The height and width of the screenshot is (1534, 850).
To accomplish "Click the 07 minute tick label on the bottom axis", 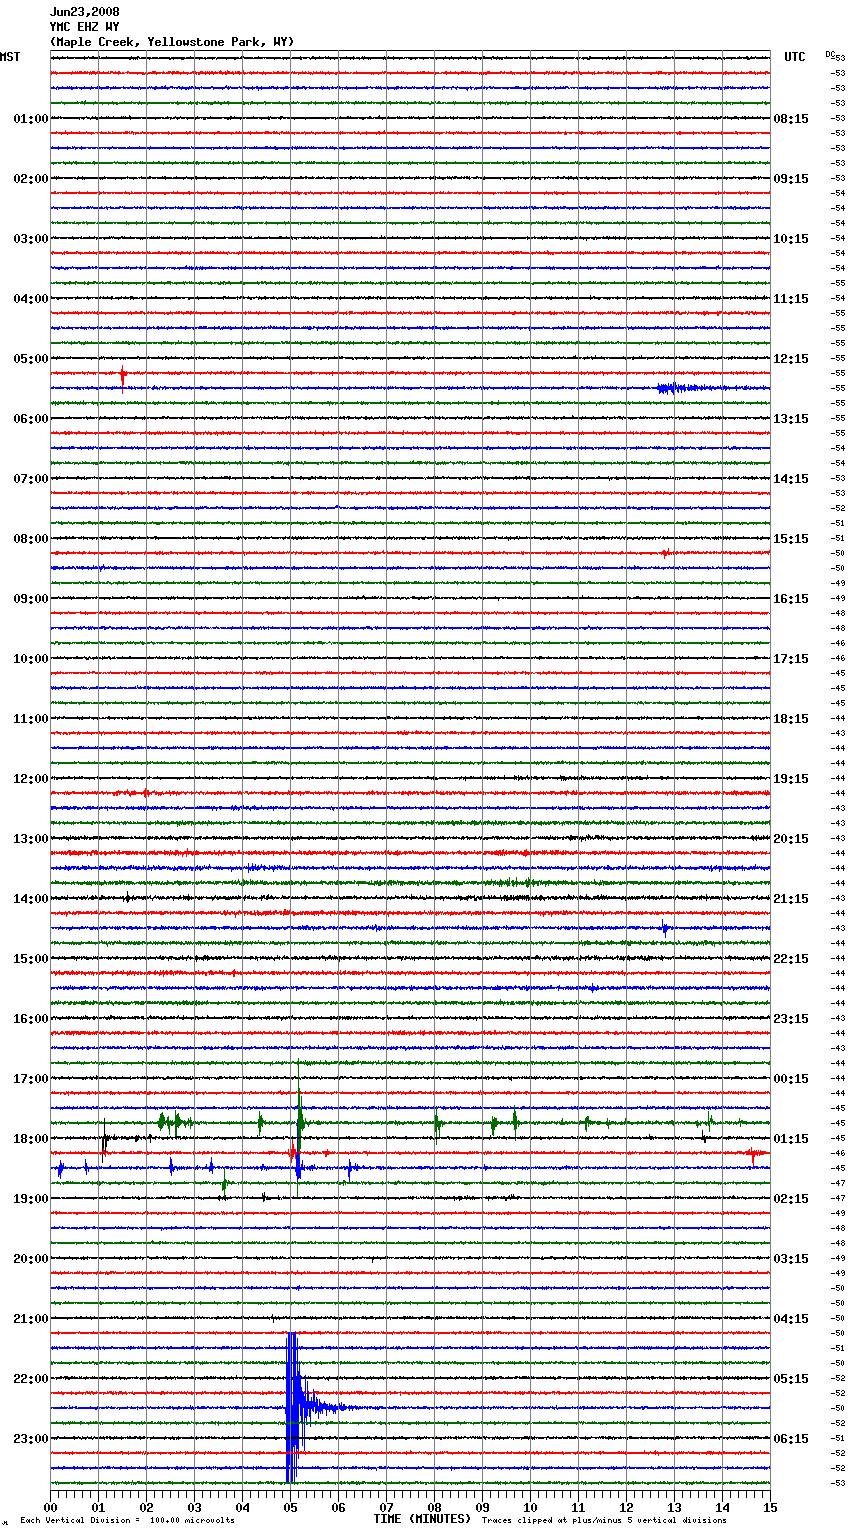I will pyautogui.click(x=387, y=1507).
